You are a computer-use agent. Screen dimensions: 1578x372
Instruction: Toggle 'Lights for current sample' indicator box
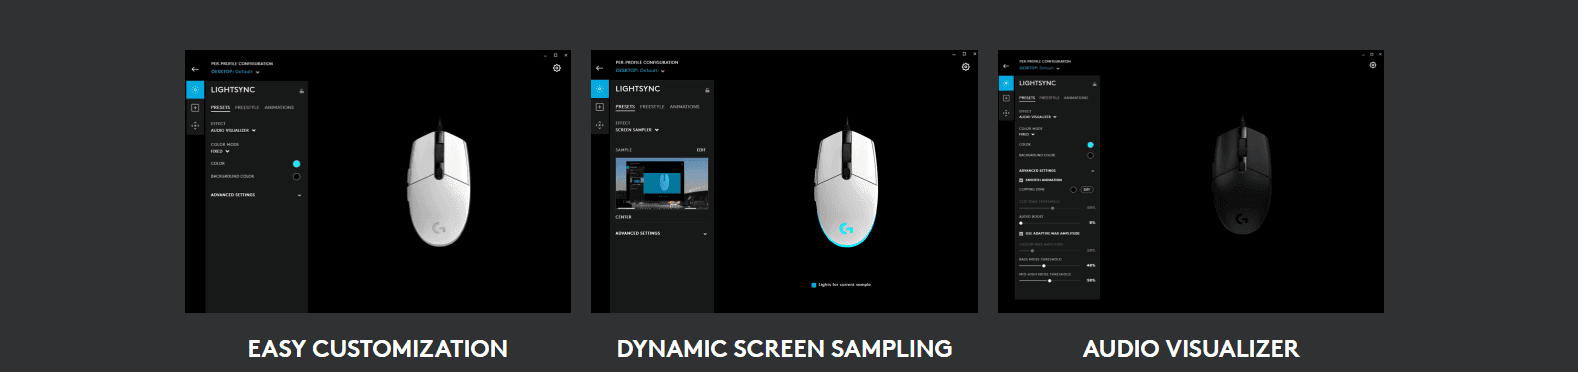pos(814,285)
